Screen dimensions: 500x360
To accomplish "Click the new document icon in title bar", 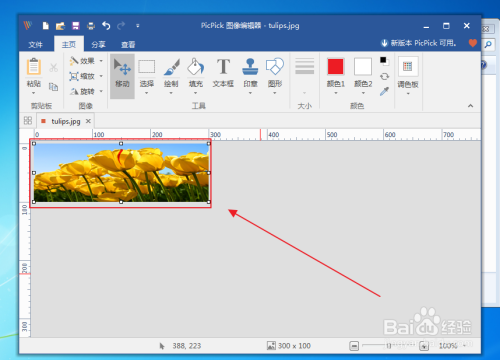I will 46,26.
